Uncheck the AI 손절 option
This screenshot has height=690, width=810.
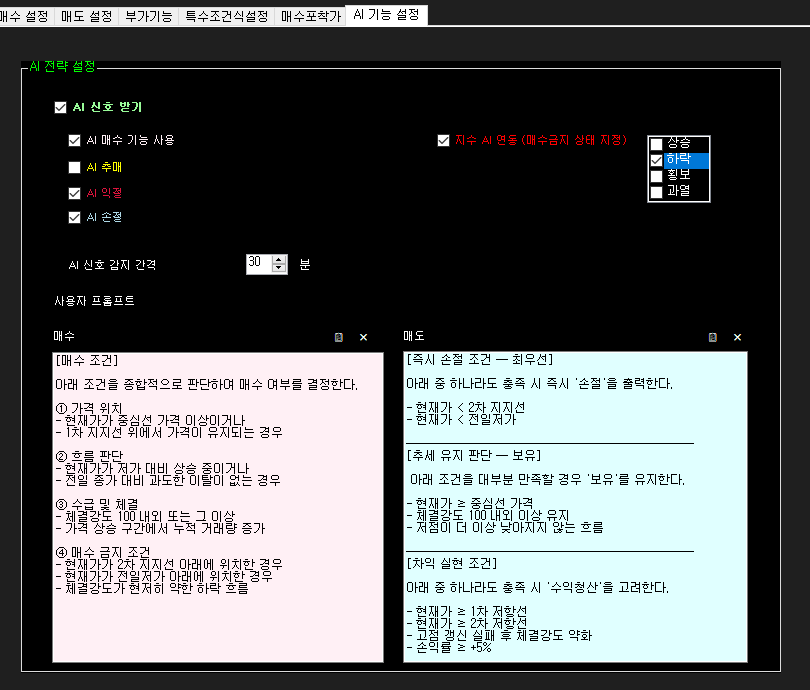[74, 217]
